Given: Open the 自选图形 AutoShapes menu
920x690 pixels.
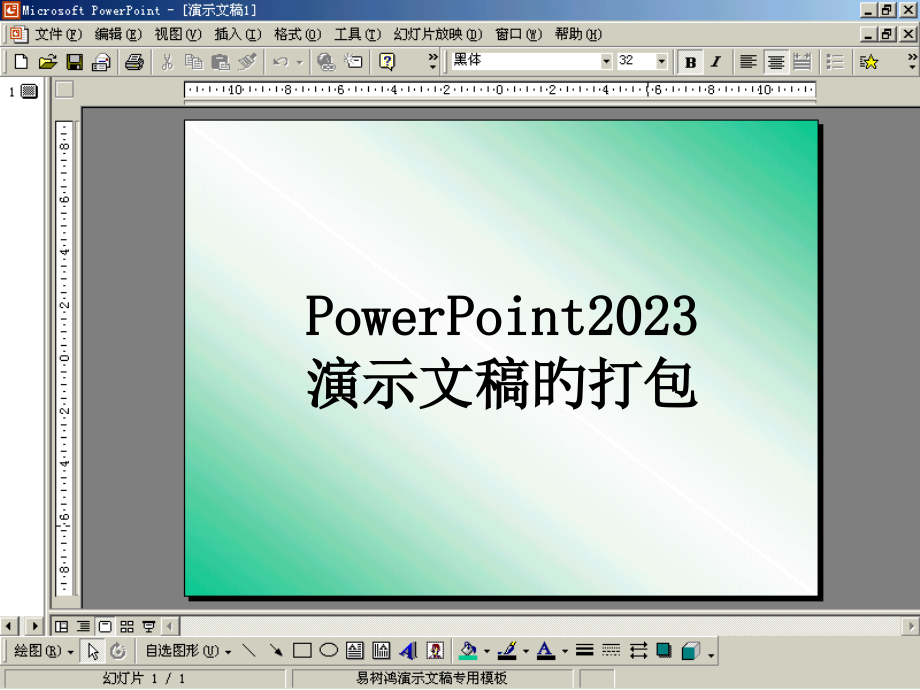Looking at the screenshot, I should [x=188, y=651].
